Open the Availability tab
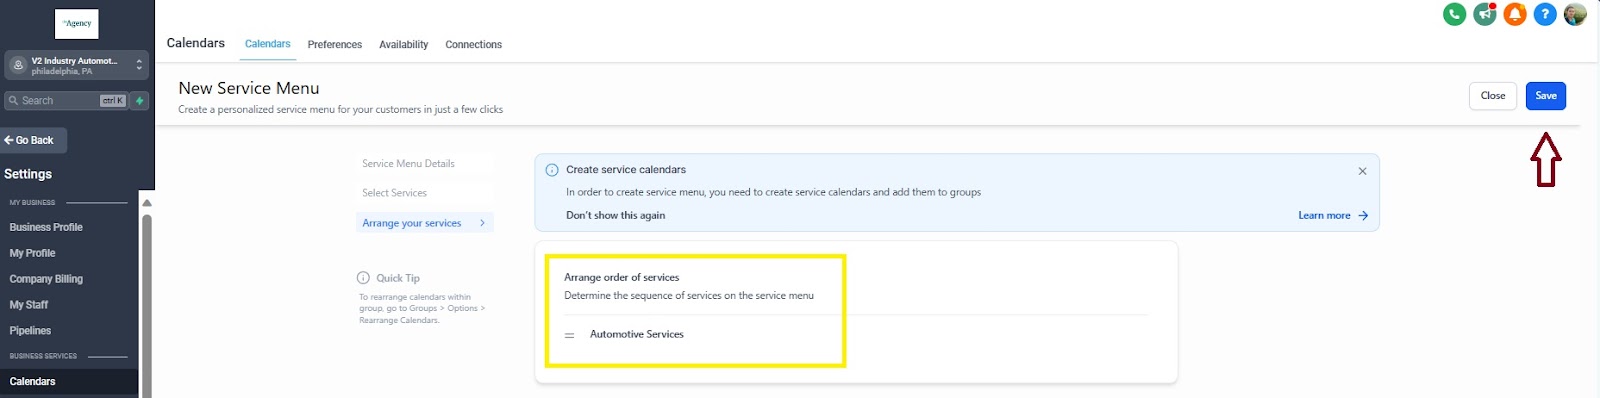 coord(404,45)
